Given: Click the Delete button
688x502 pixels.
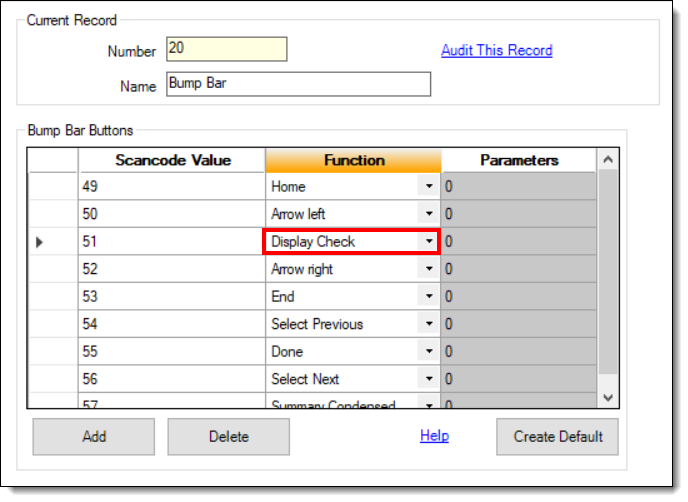Looking at the screenshot, I should click(228, 437).
